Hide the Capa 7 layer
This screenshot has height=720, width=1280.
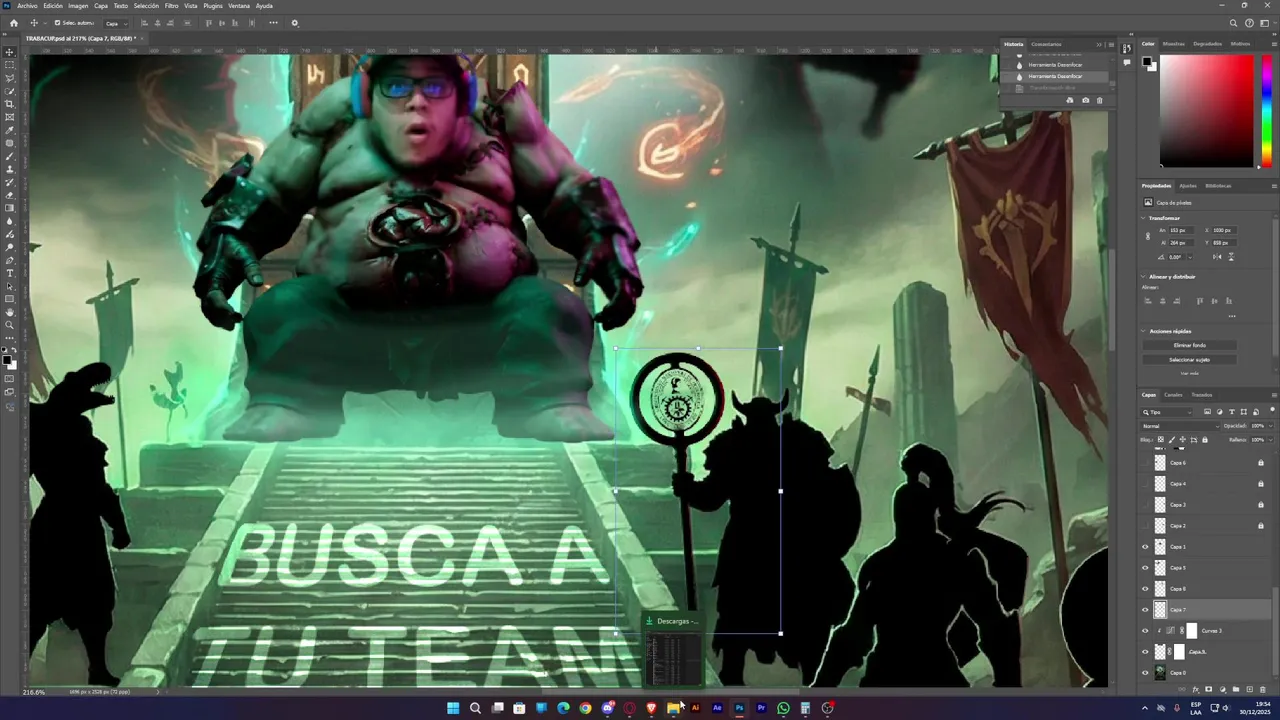pos(1146,609)
